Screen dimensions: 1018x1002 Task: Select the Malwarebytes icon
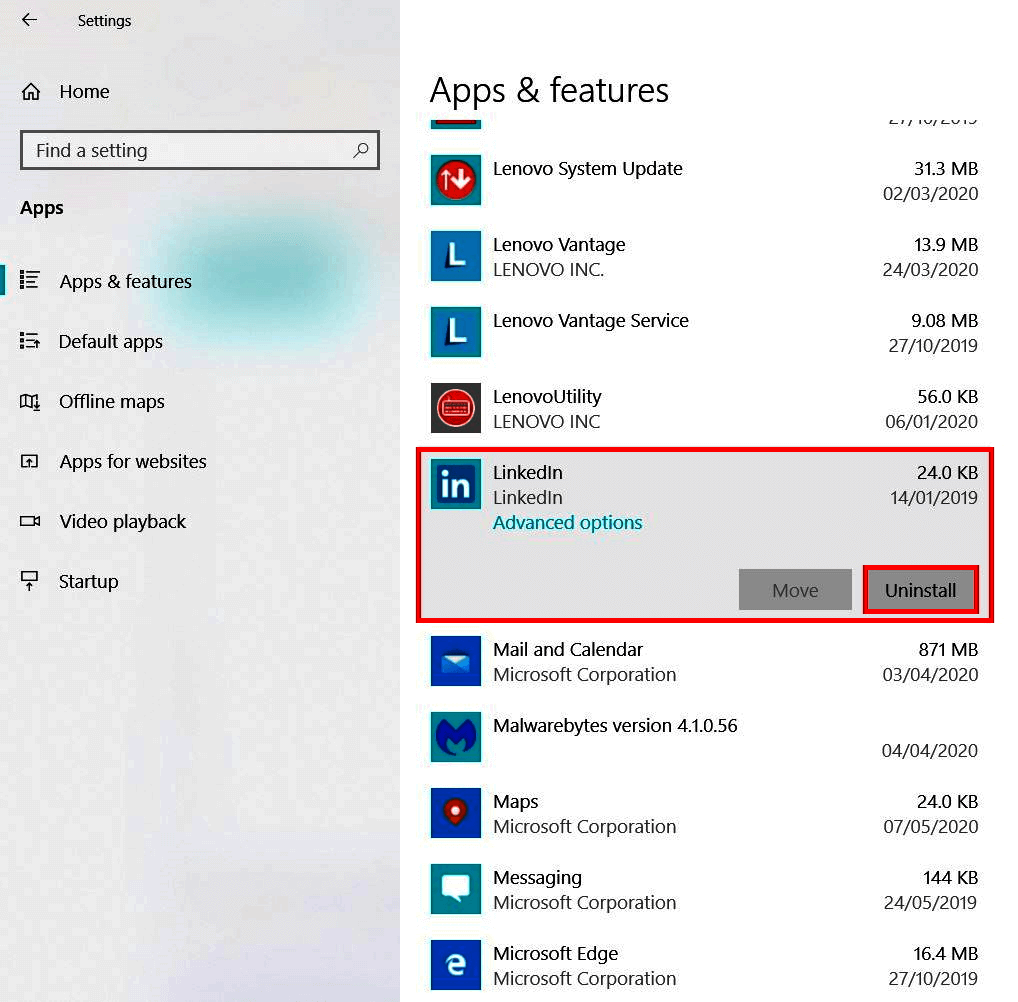click(455, 737)
